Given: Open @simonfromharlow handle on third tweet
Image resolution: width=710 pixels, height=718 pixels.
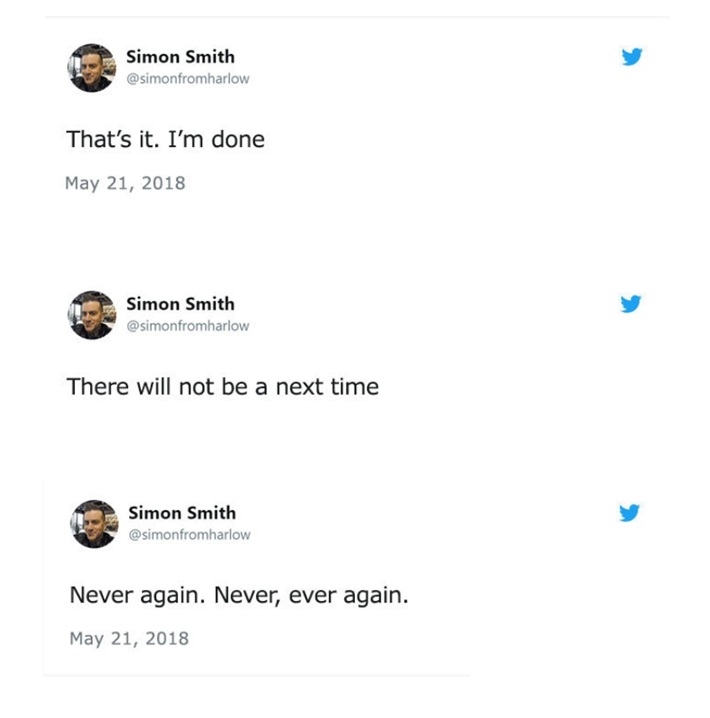Looking at the screenshot, I should click(x=189, y=535).
